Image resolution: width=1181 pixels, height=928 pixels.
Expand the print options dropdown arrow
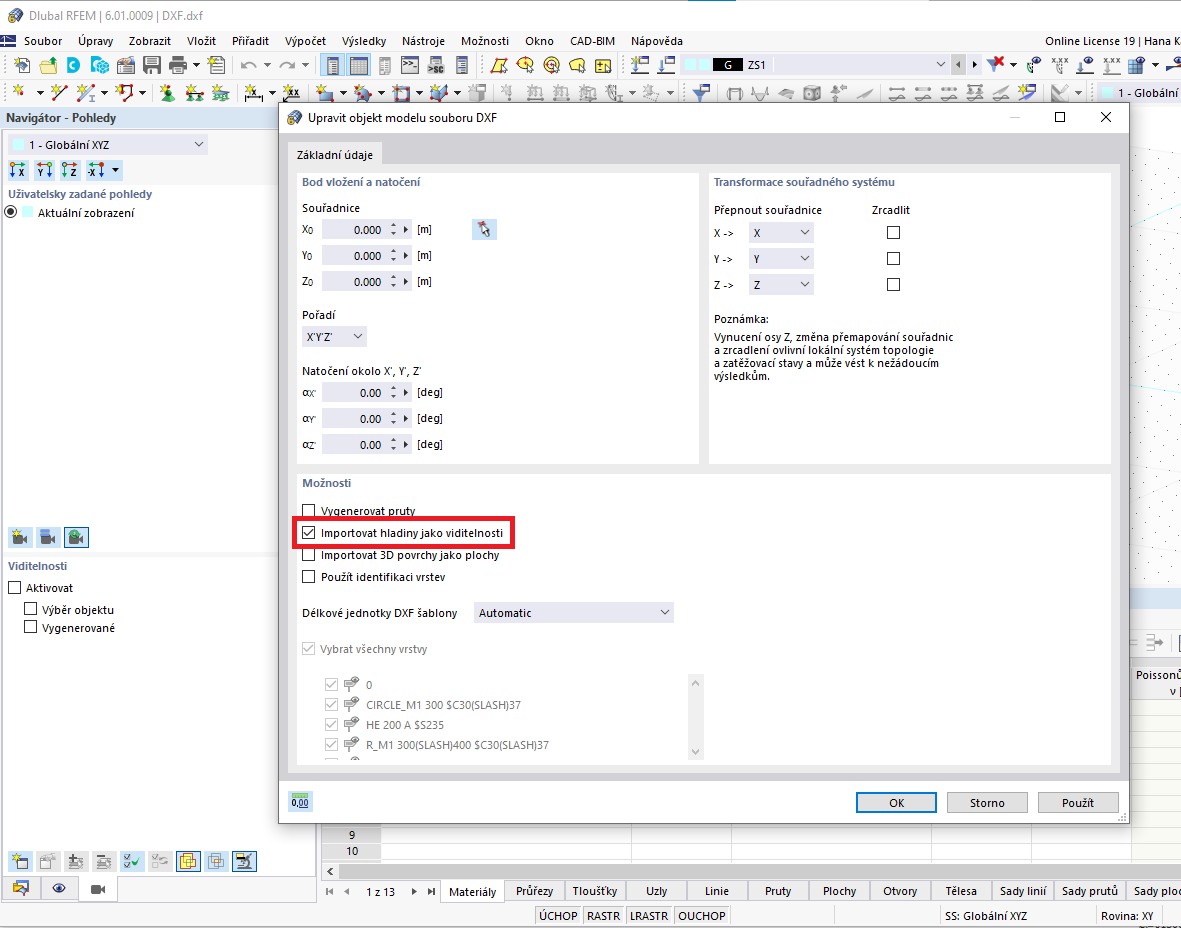(197, 65)
